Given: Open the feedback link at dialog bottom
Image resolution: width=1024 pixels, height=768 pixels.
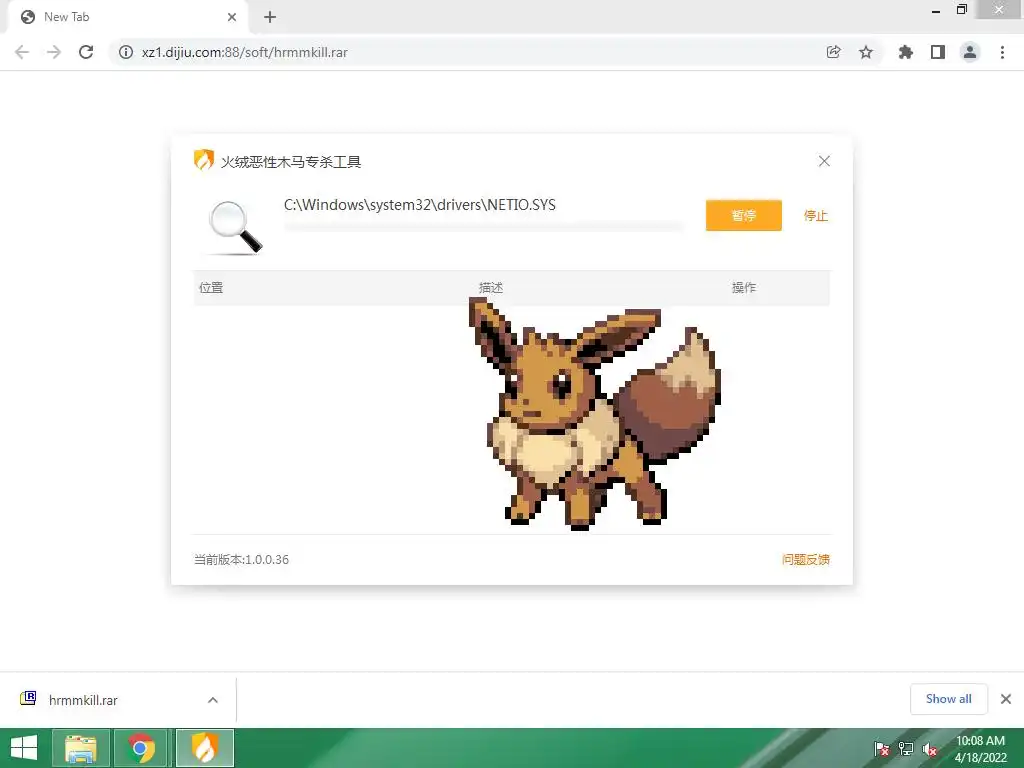Looking at the screenshot, I should (806, 560).
